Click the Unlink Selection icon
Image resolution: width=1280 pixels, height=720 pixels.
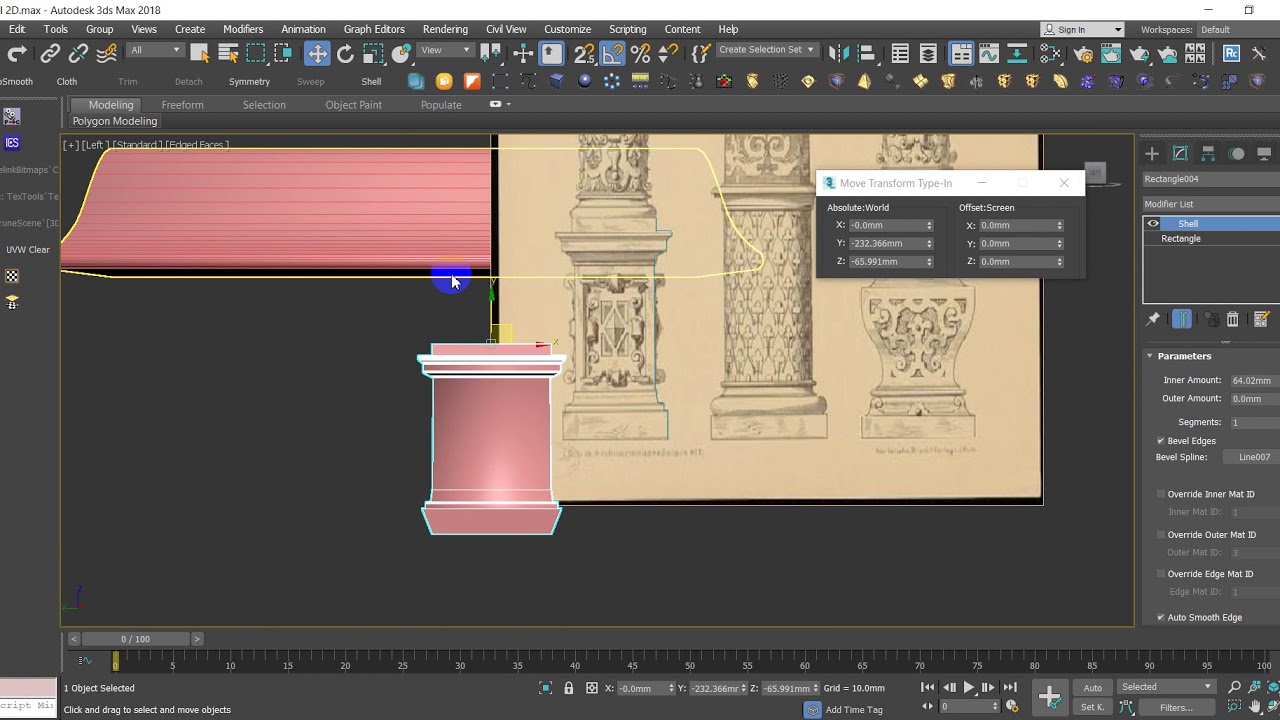click(x=78, y=54)
